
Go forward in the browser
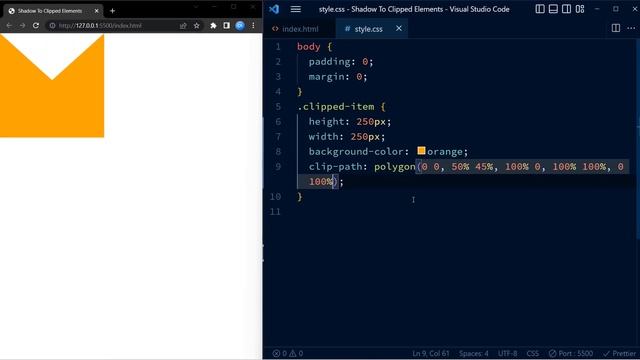[22, 25]
